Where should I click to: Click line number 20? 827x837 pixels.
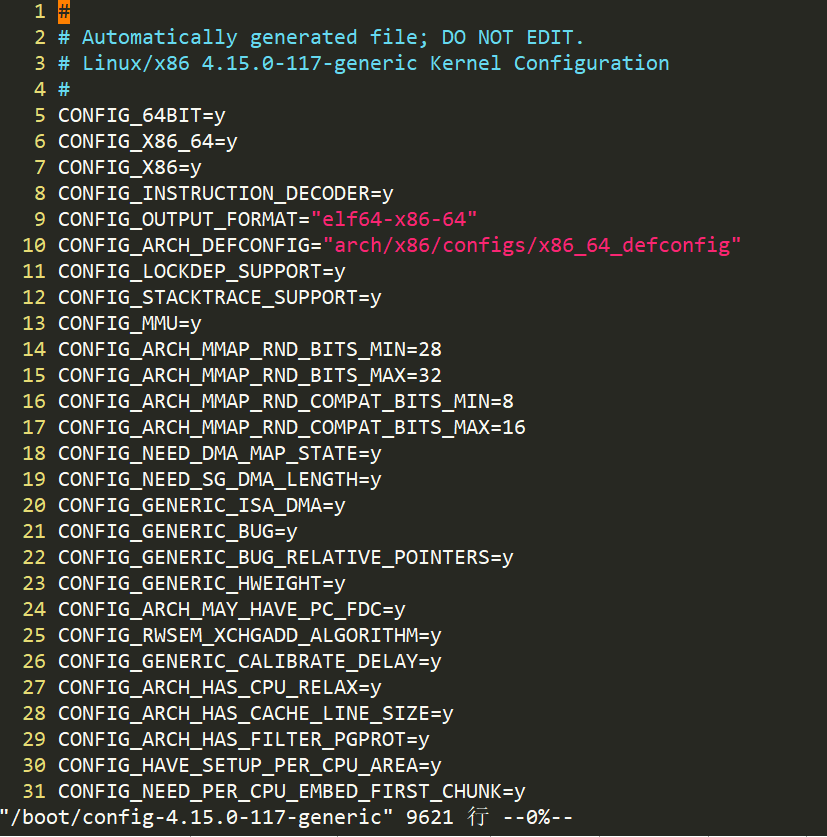[x=33, y=505]
